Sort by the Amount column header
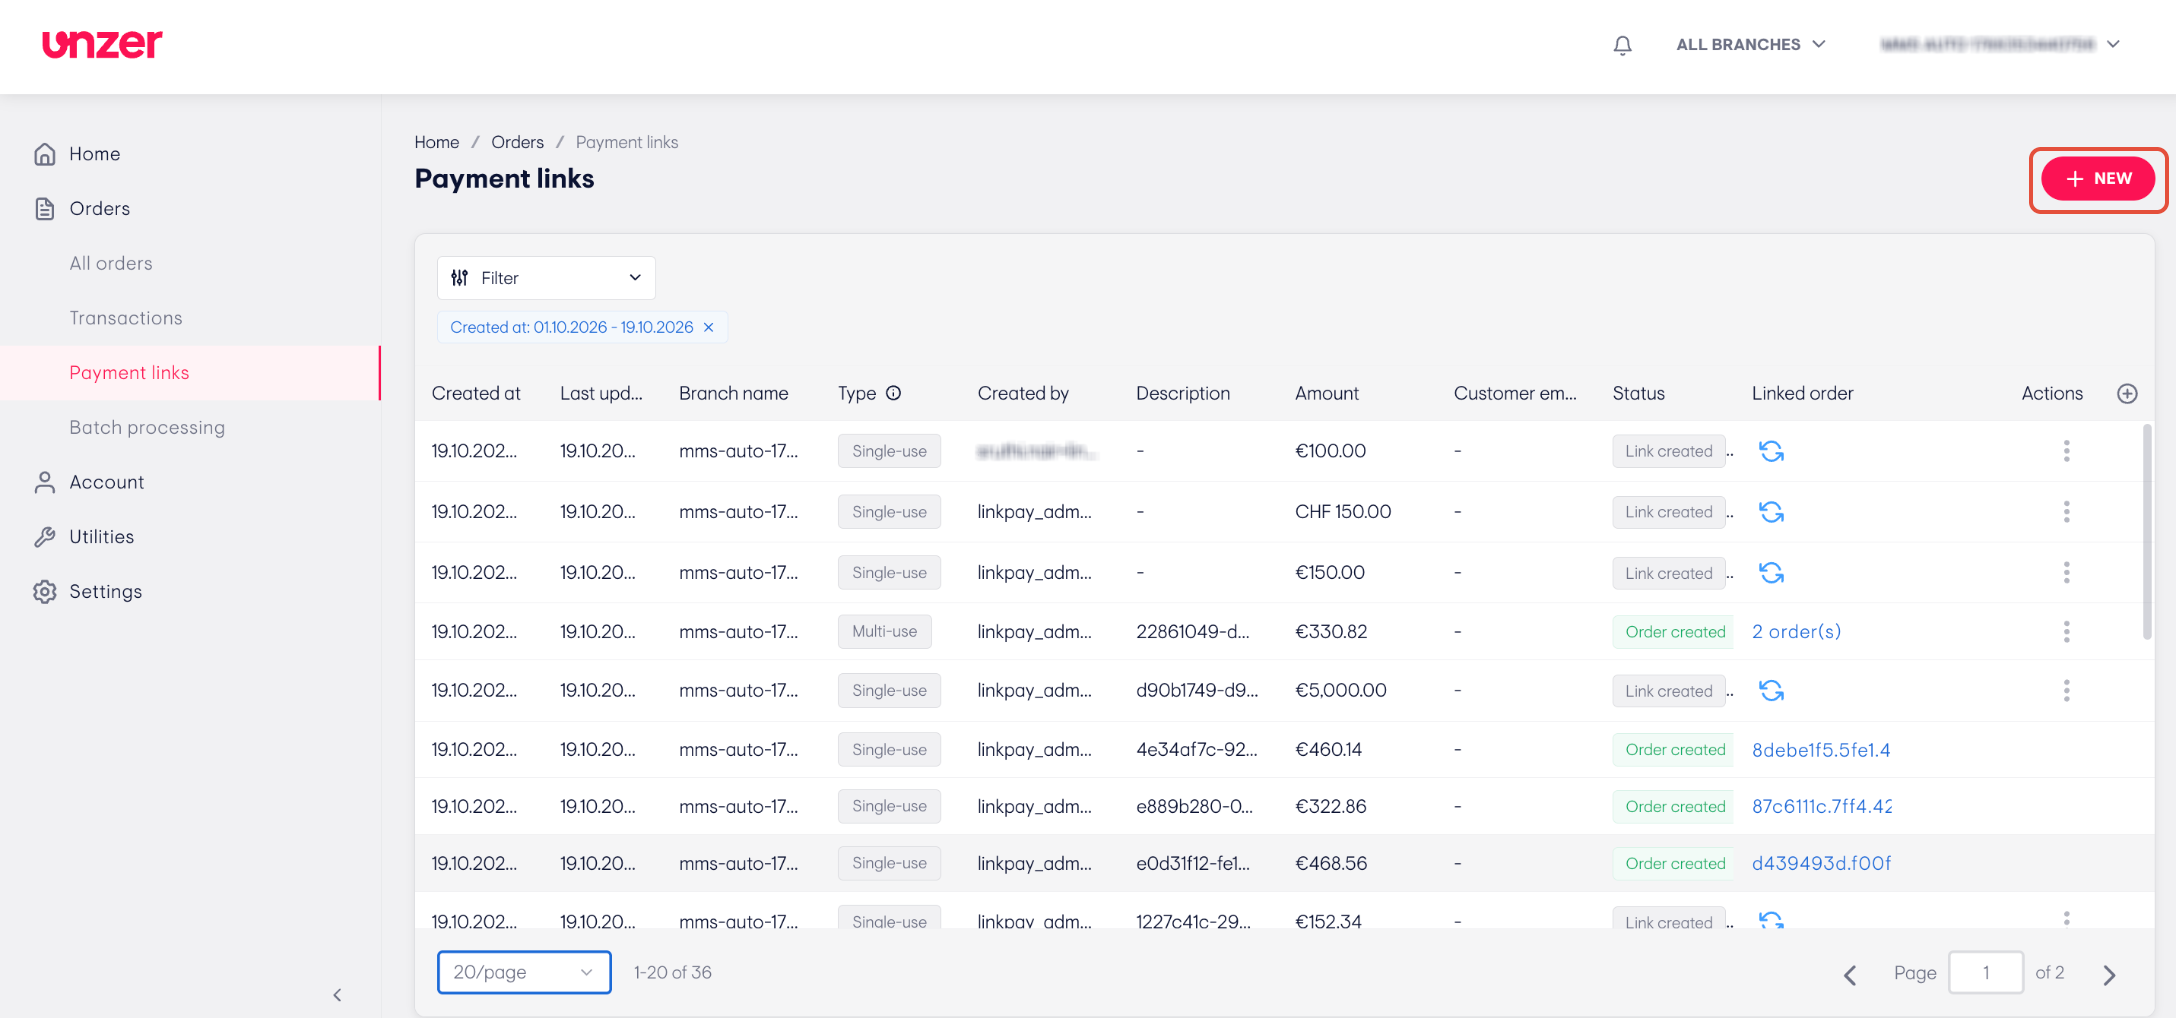Viewport: 2176px width, 1018px height. click(x=1326, y=394)
